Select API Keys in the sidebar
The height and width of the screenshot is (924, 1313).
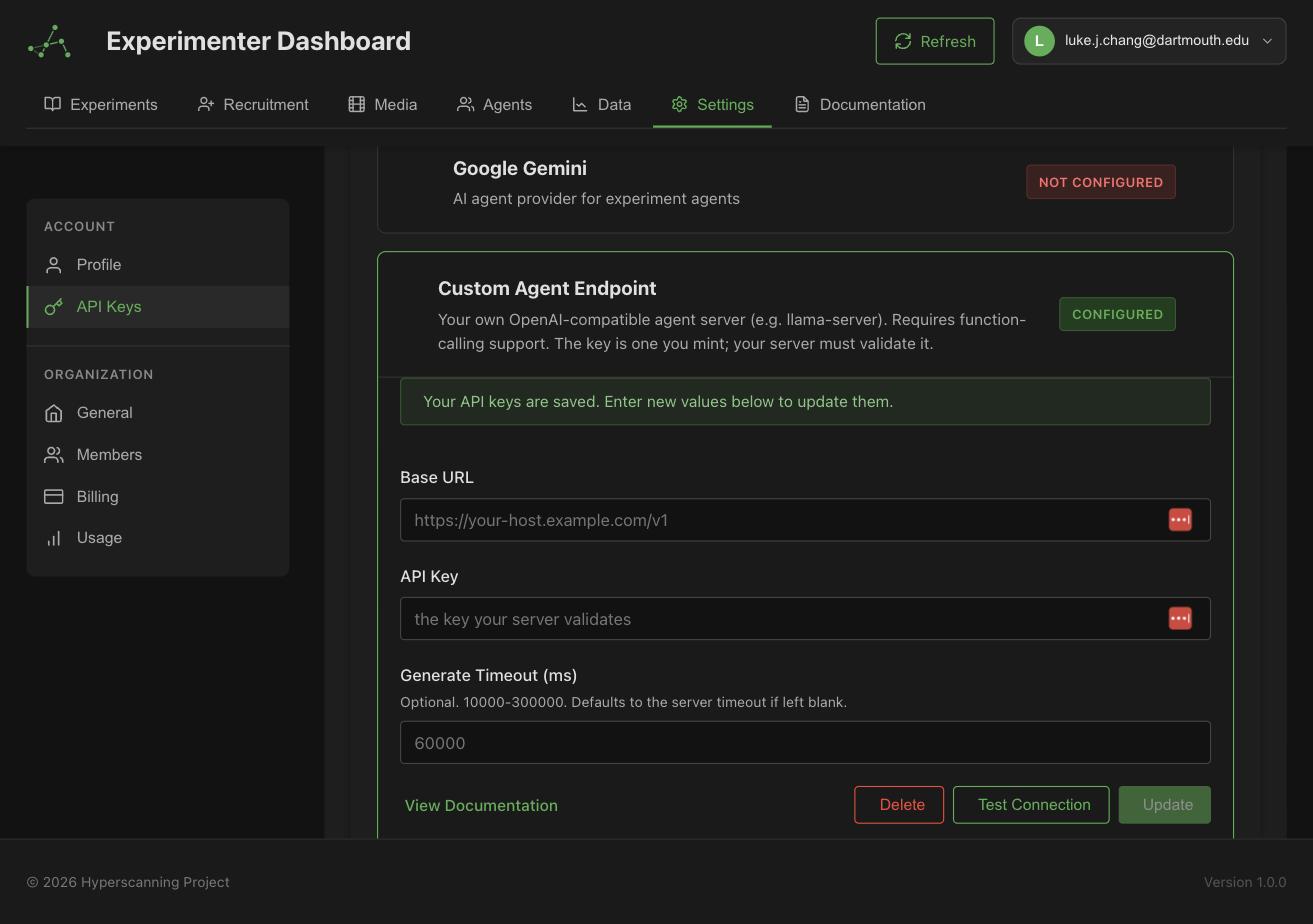click(x=158, y=307)
